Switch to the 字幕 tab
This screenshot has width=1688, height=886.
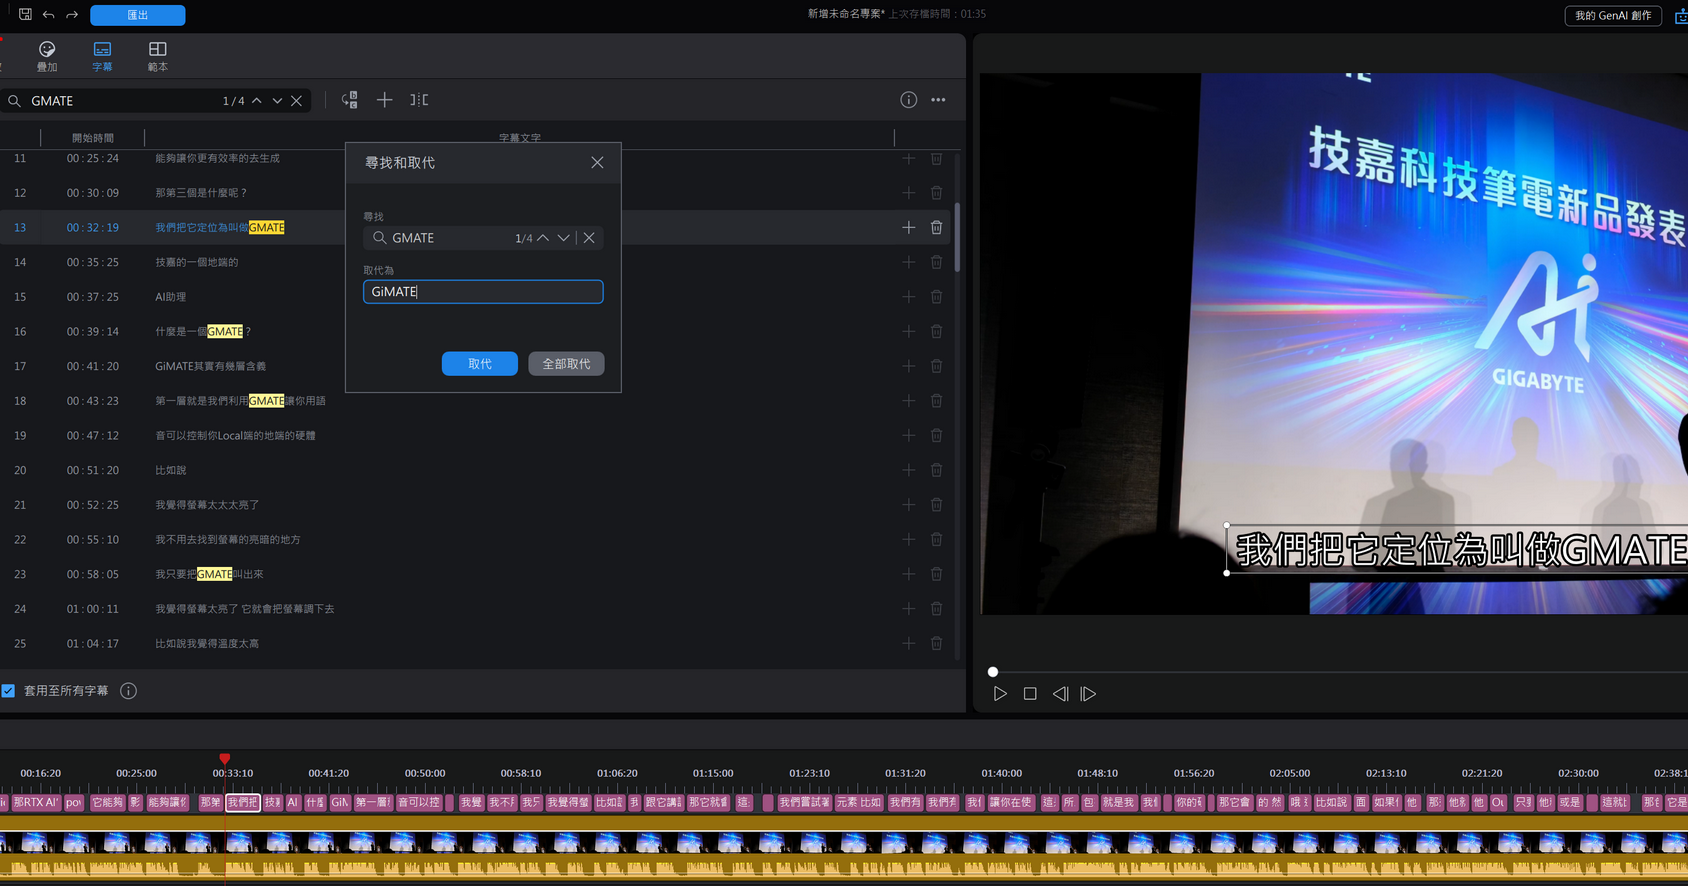tap(102, 56)
